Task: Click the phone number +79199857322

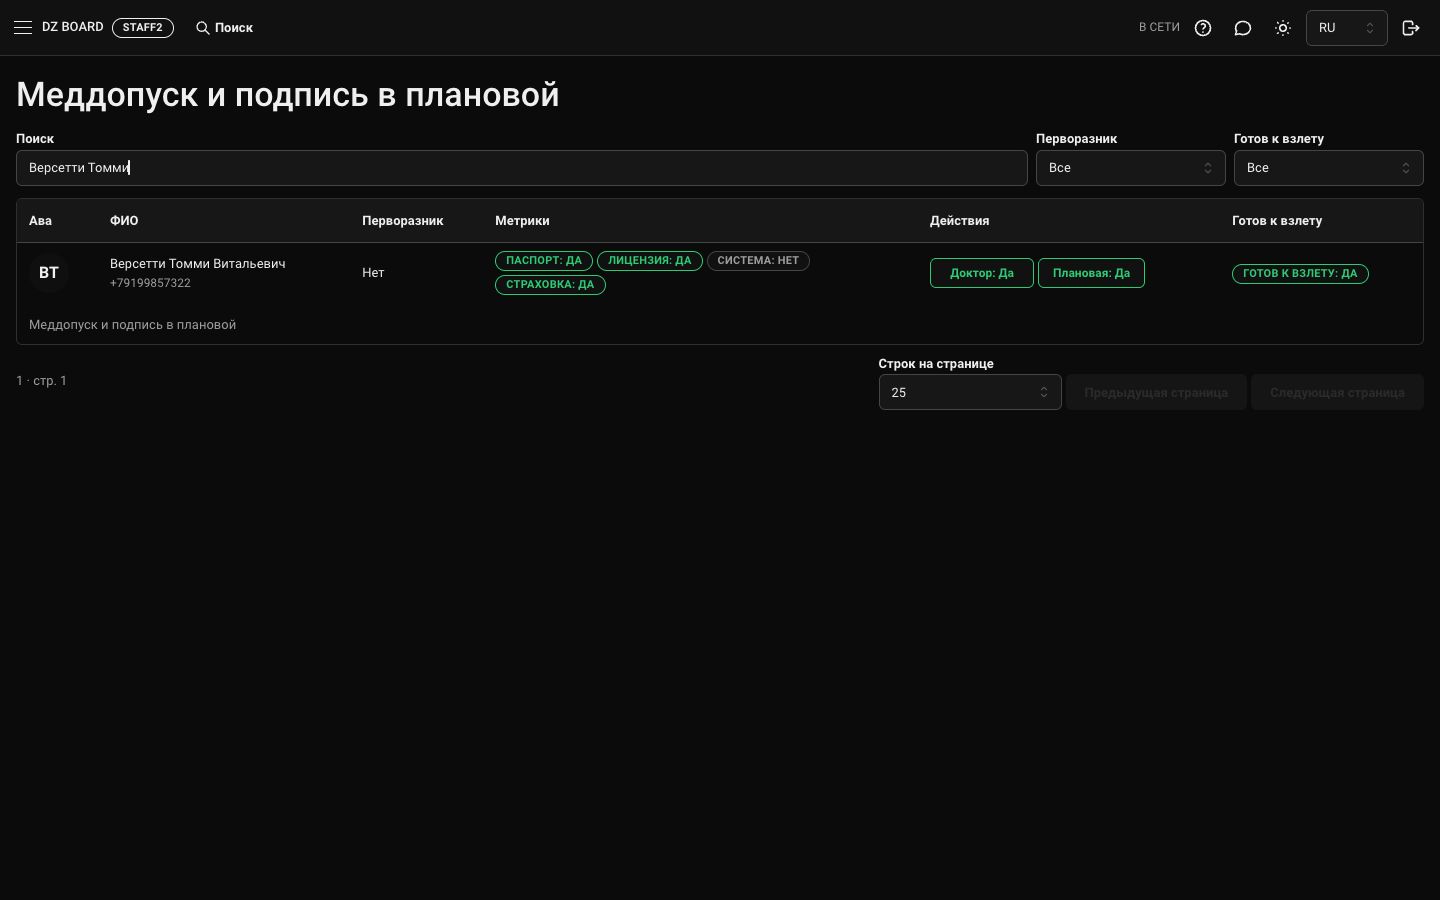Action: tap(150, 283)
